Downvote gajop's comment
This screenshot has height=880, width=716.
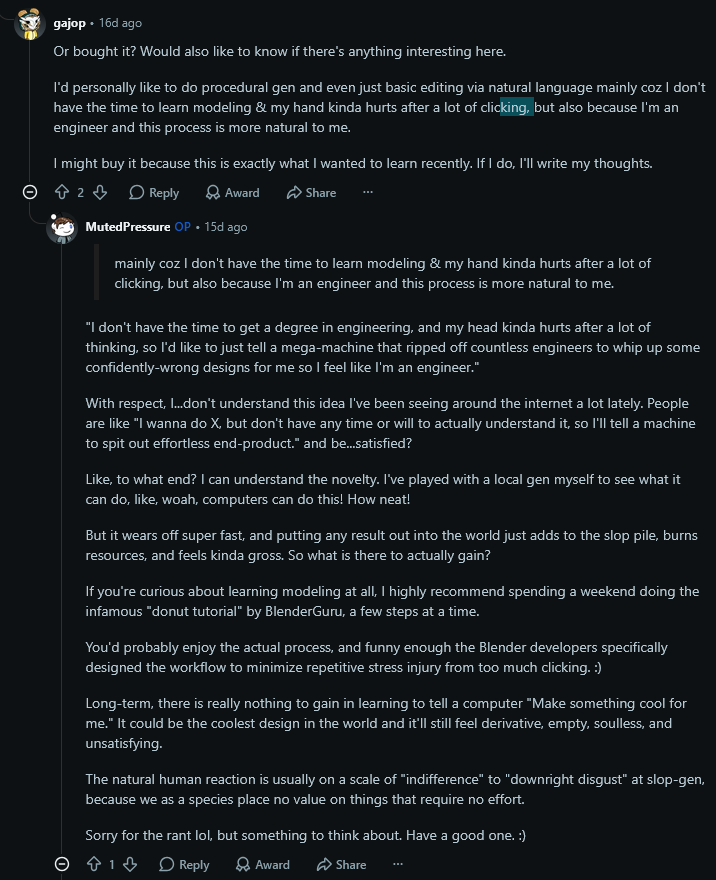pyautogui.click(x=100, y=192)
